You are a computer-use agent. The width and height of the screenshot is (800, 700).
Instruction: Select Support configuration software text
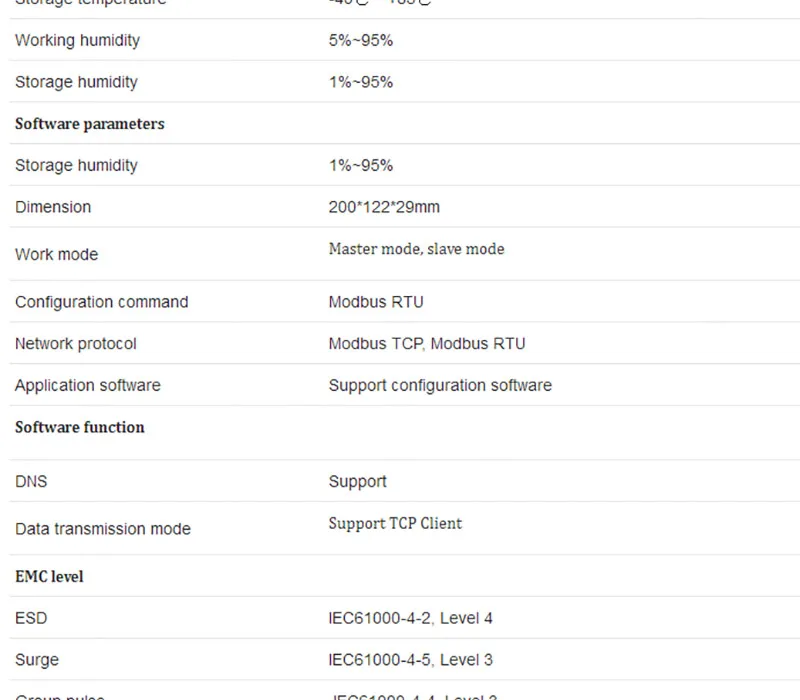440,386
